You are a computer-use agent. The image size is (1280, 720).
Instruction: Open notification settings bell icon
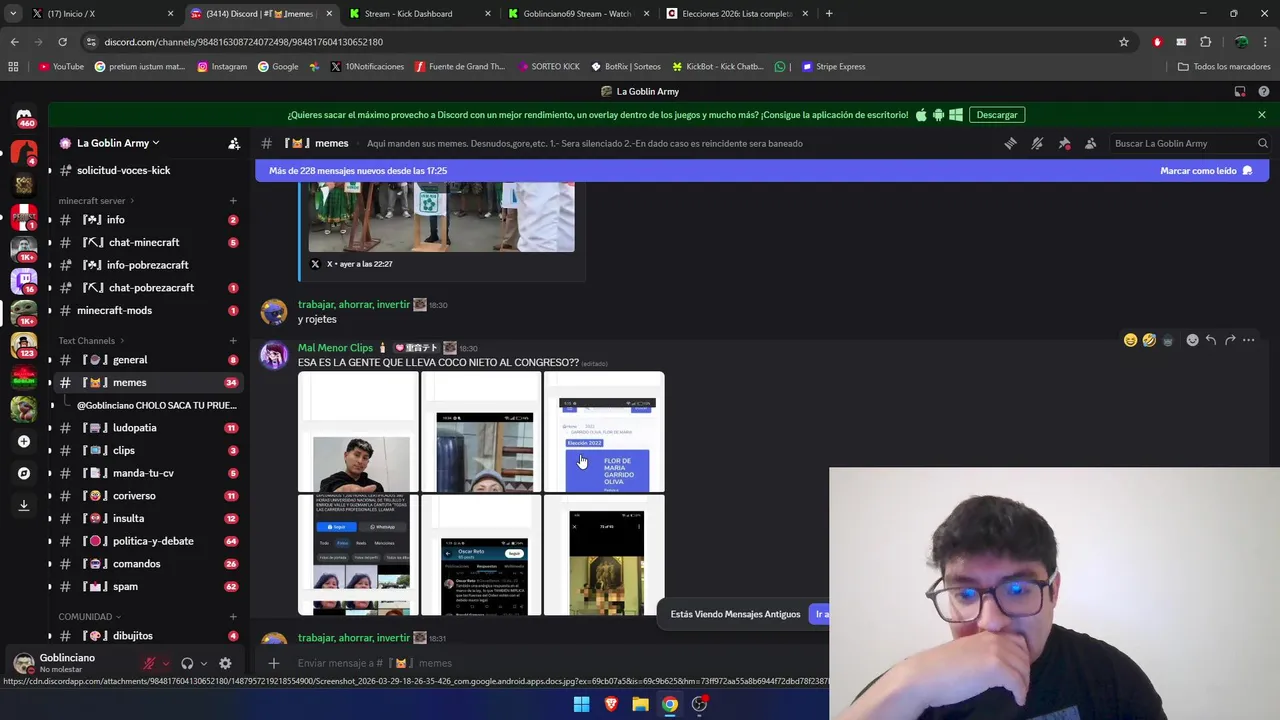(x=1037, y=143)
